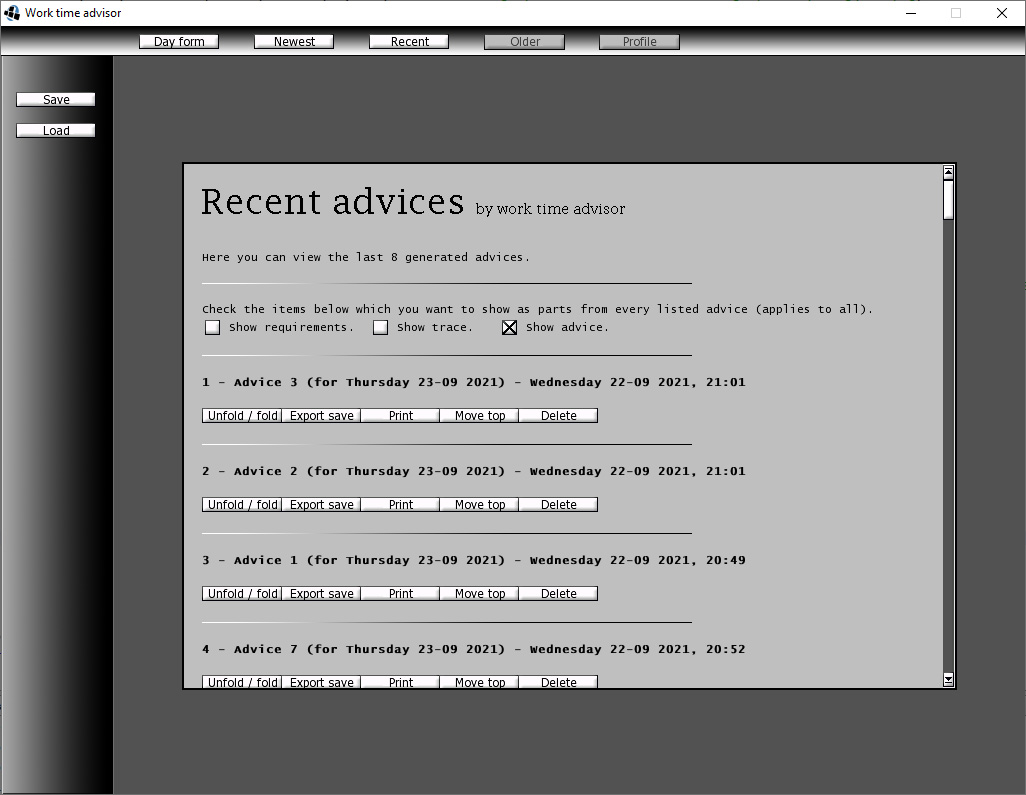Export save for Advice 3

pos(321,415)
